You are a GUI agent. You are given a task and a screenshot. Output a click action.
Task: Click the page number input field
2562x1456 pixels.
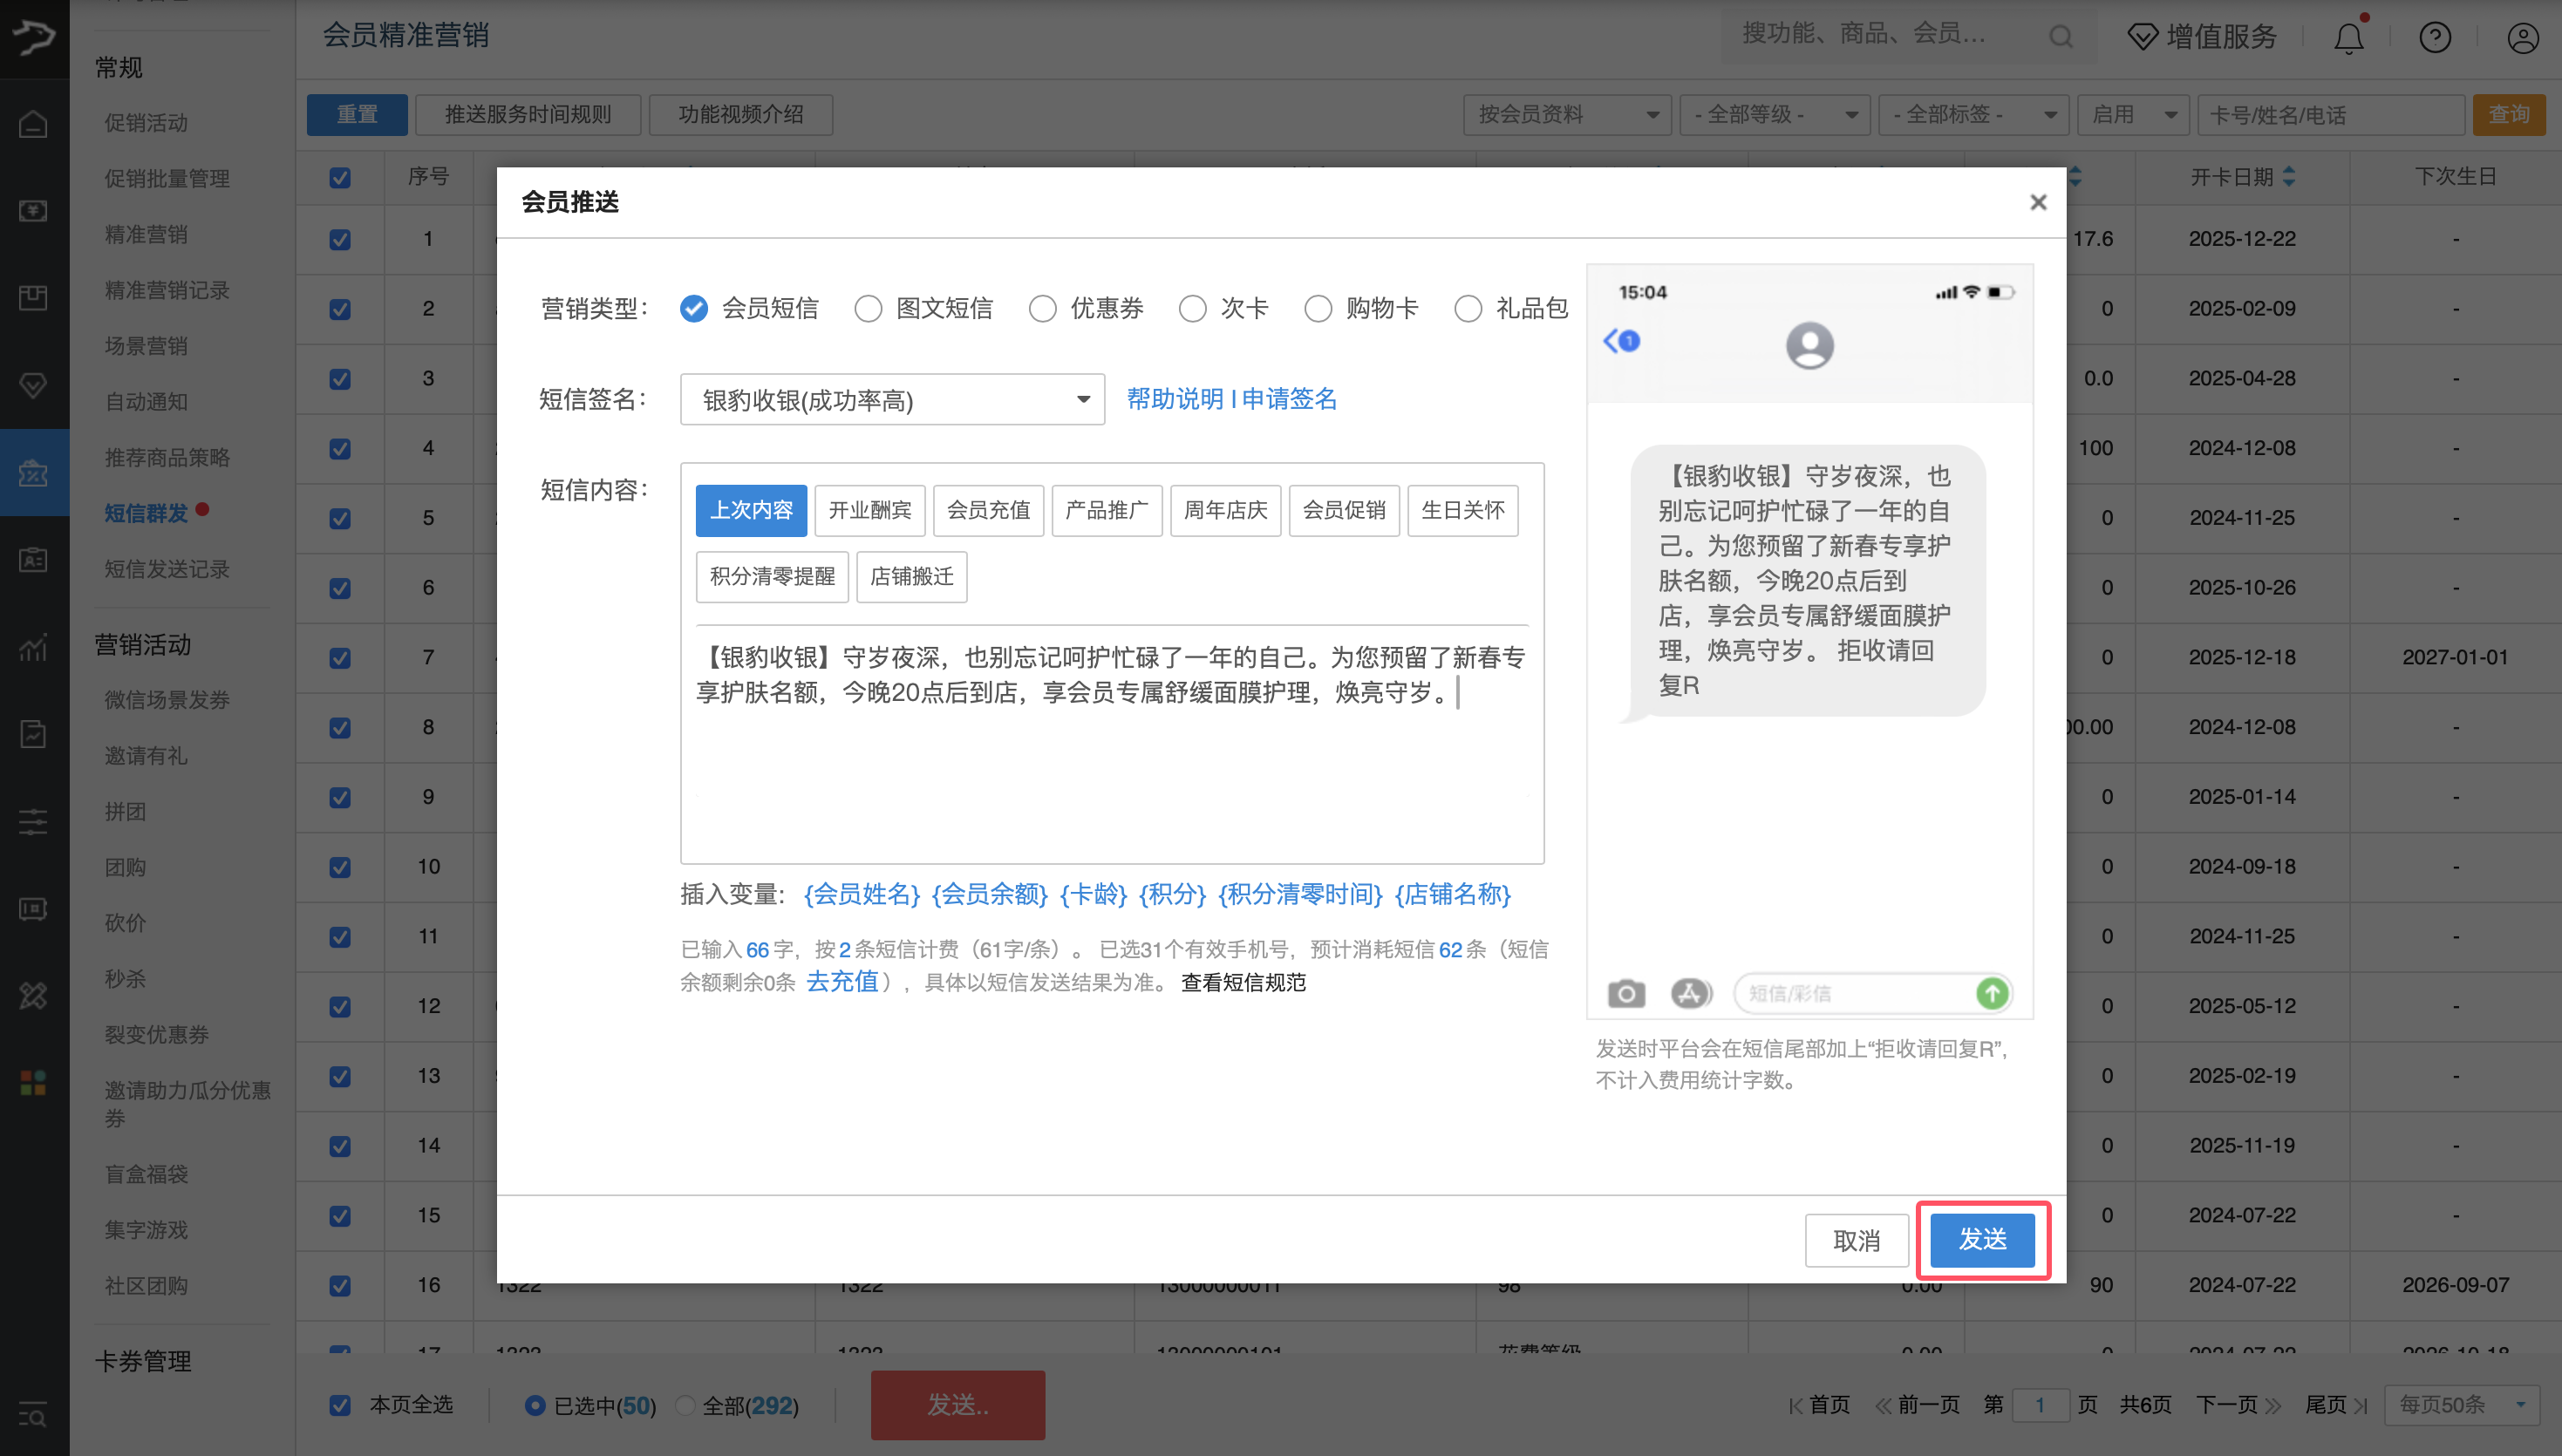click(2042, 1404)
